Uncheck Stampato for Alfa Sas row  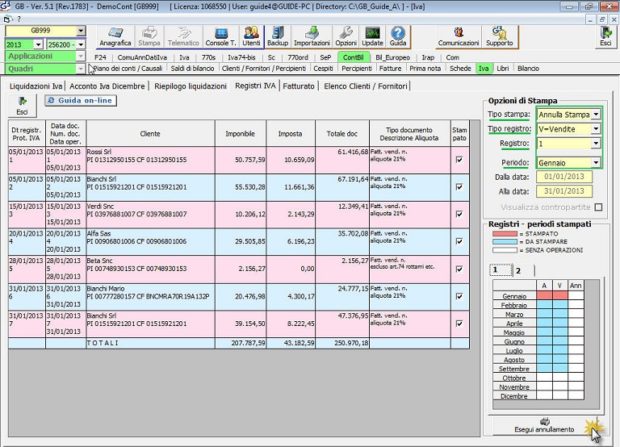[459, 241]
